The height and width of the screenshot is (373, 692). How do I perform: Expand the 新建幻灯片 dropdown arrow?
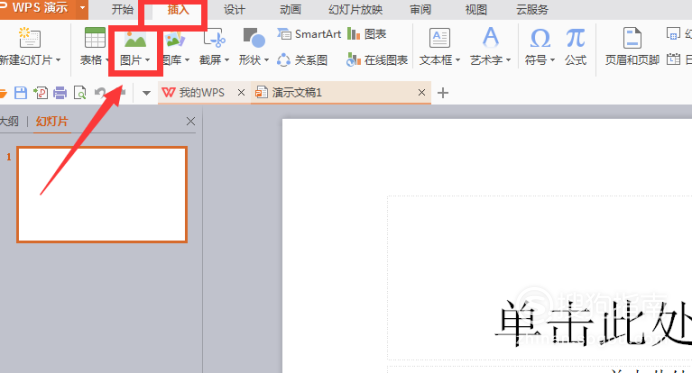[x=58, y=60]
